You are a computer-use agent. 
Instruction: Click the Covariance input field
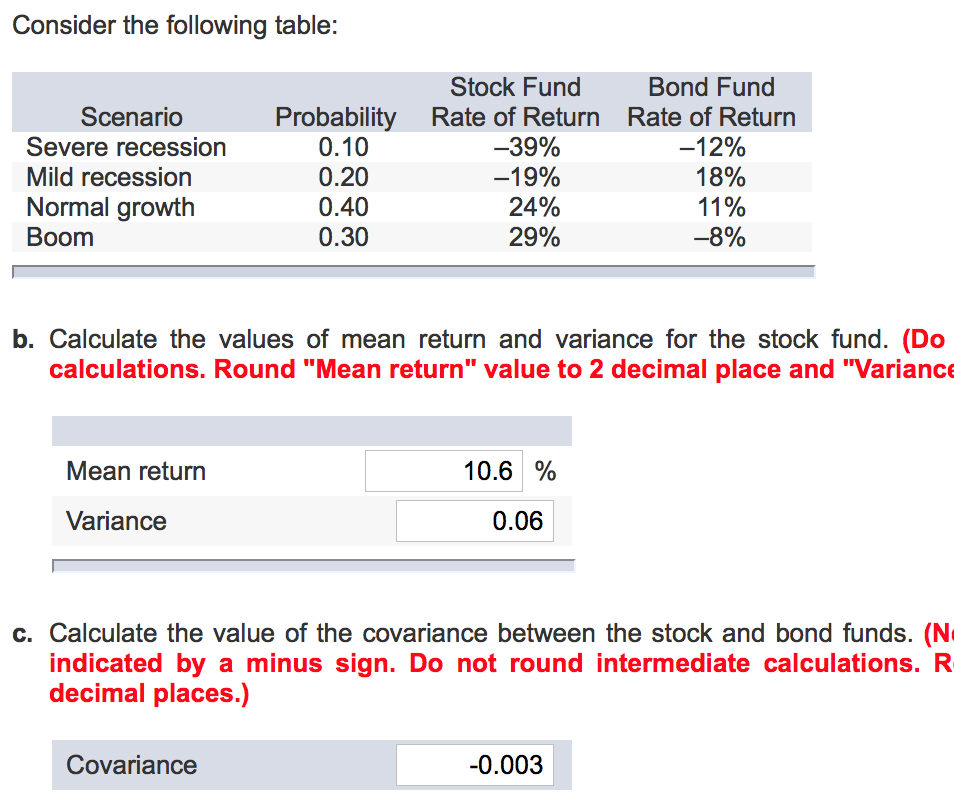pyautogui.click(x=475, y=764)
